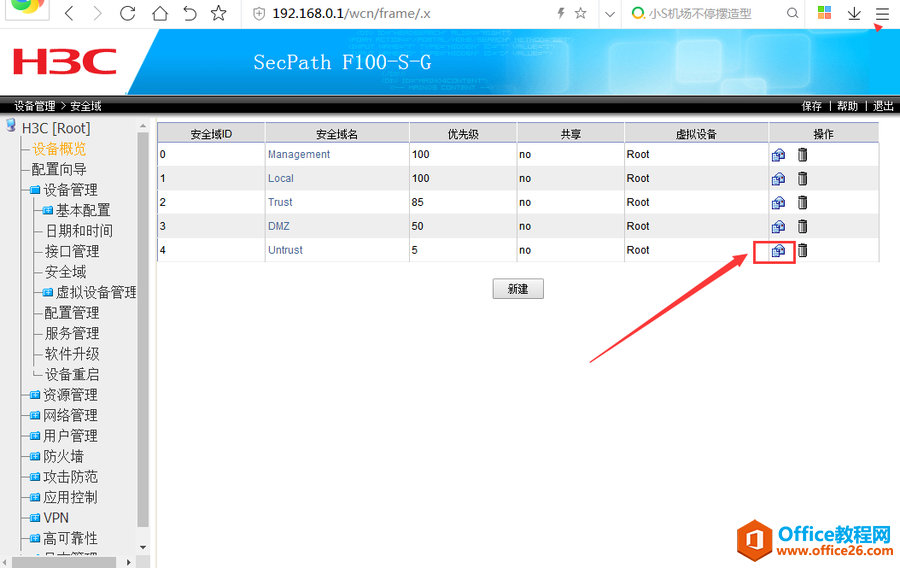
Task: Expand the 应用控制 tree node
Action: point(35,497)
